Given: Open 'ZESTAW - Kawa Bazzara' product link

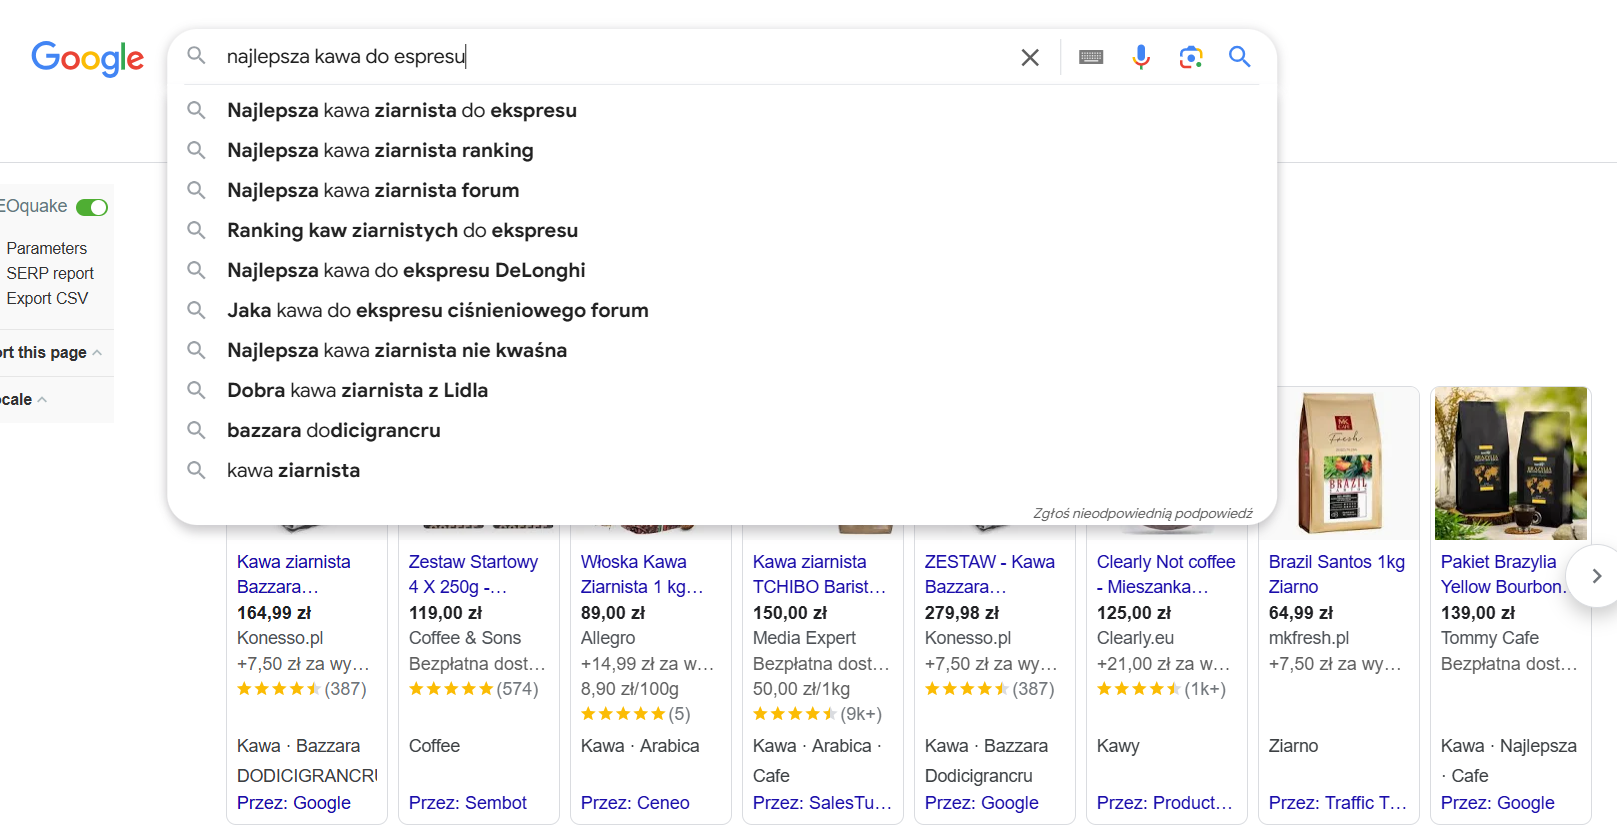Looking at the screenshot, I should click(990, 574).
